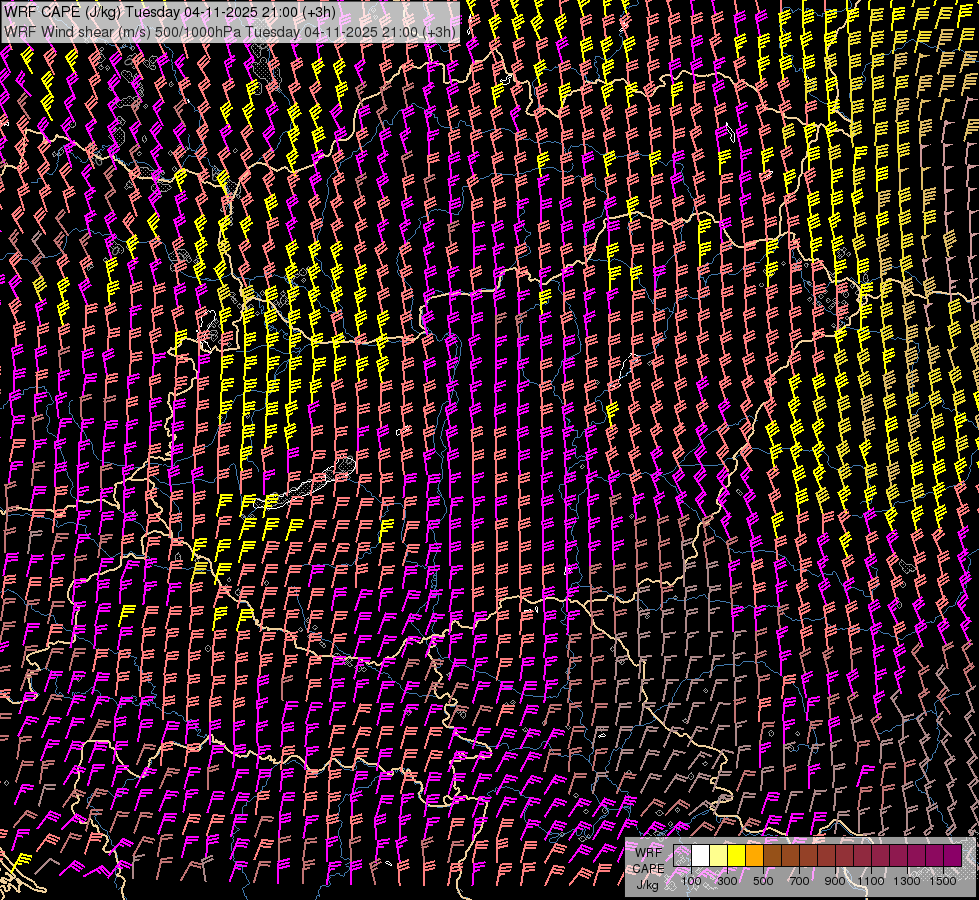979x900 pixels.
Task: Select the pale yellow CAPE legend swatch
Action: click(x=718, y=855)
